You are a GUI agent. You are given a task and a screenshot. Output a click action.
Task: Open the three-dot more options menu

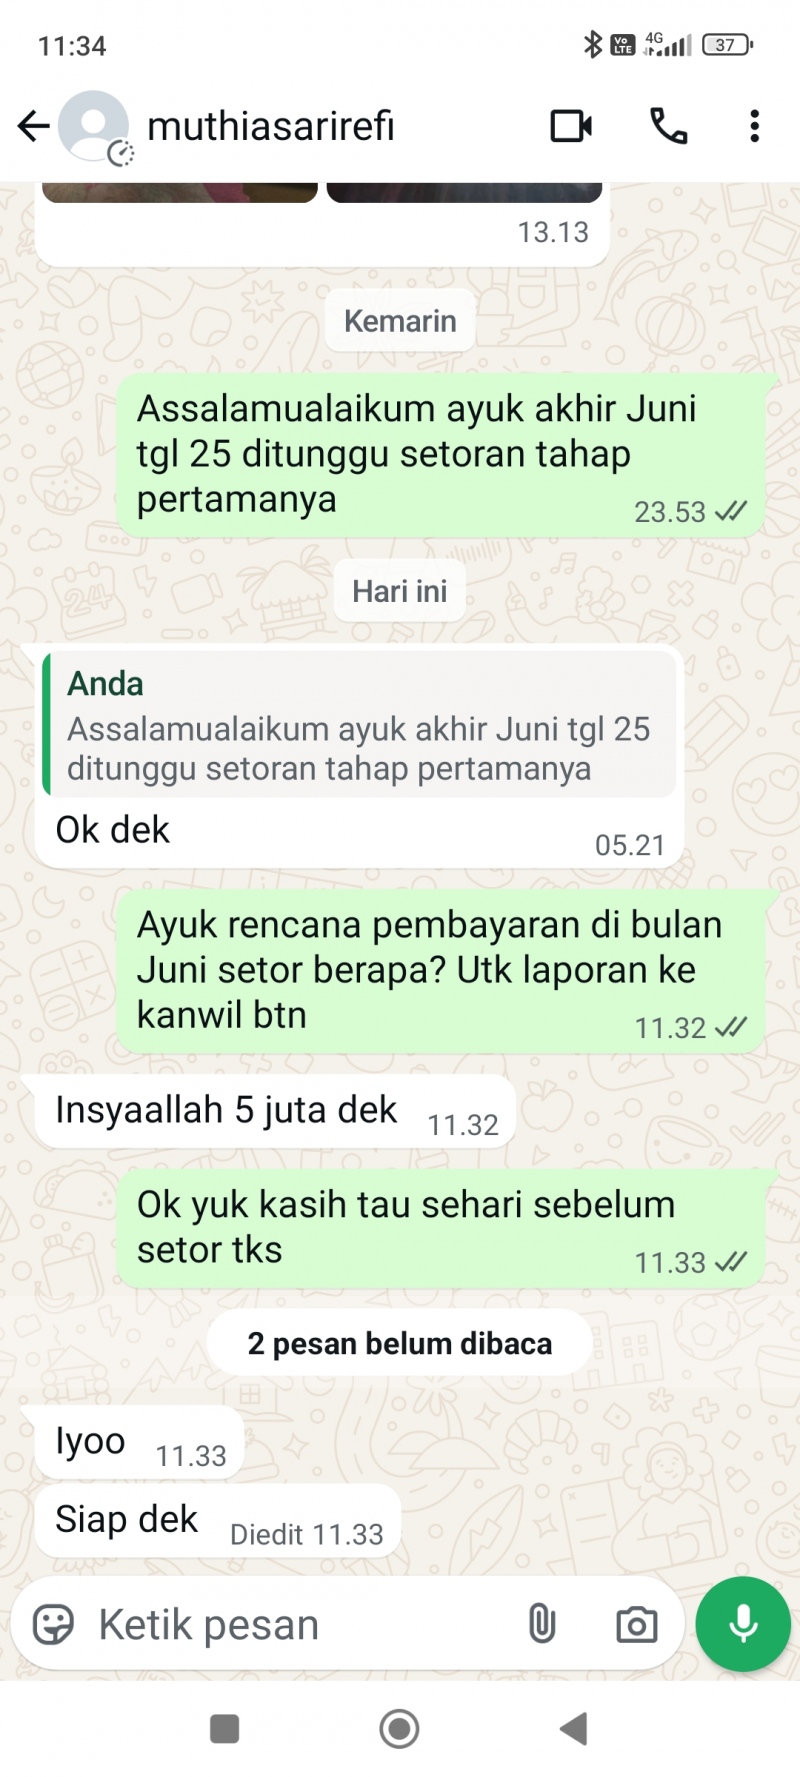point(755,126)
